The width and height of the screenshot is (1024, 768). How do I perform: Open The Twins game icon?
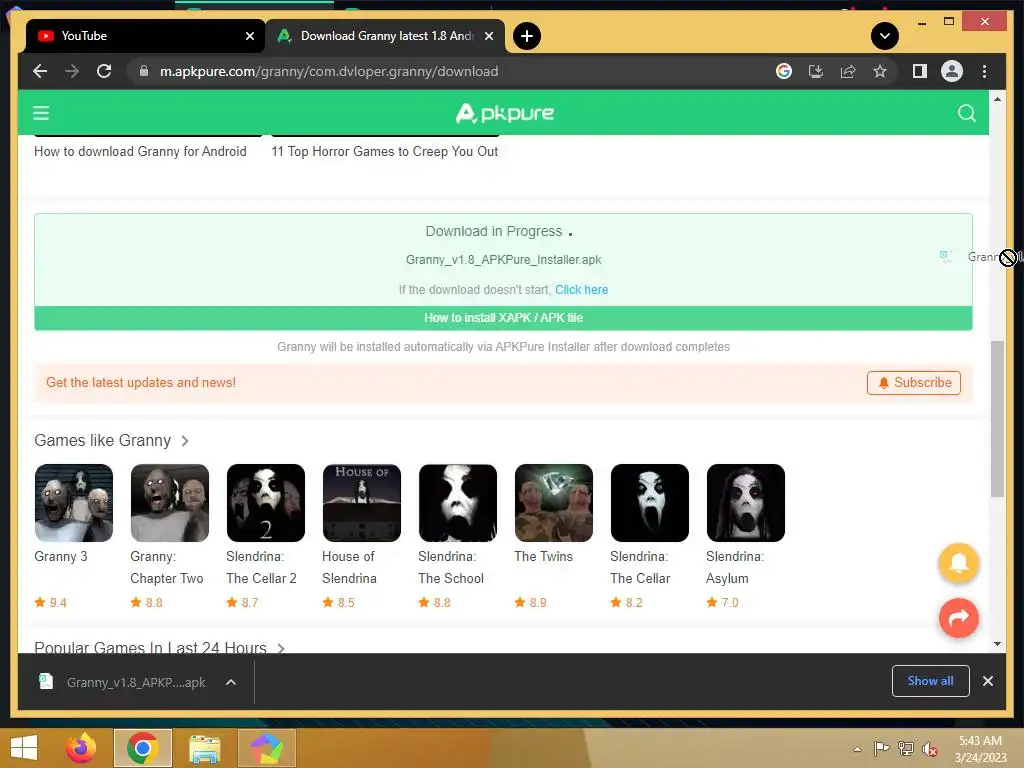coord(554,503)
